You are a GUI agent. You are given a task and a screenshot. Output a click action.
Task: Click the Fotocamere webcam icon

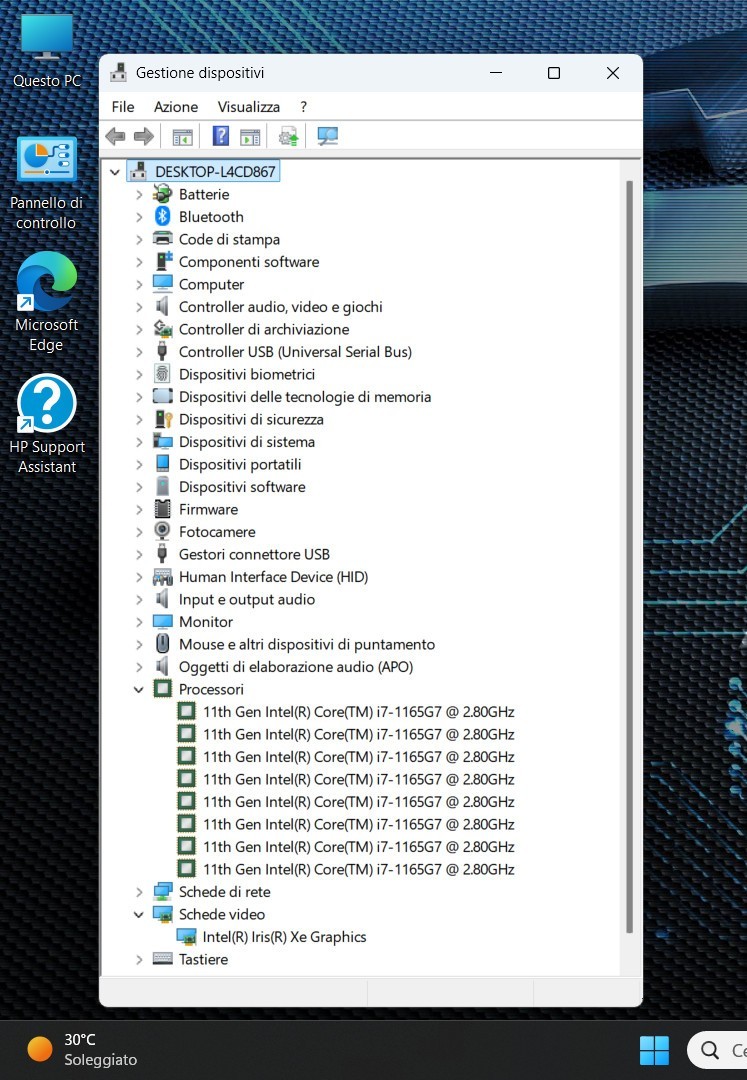pos(162,531)
